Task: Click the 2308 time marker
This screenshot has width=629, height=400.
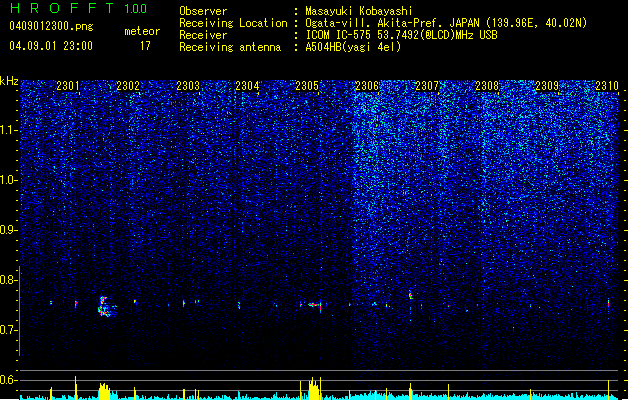Action: click(487, 85)
